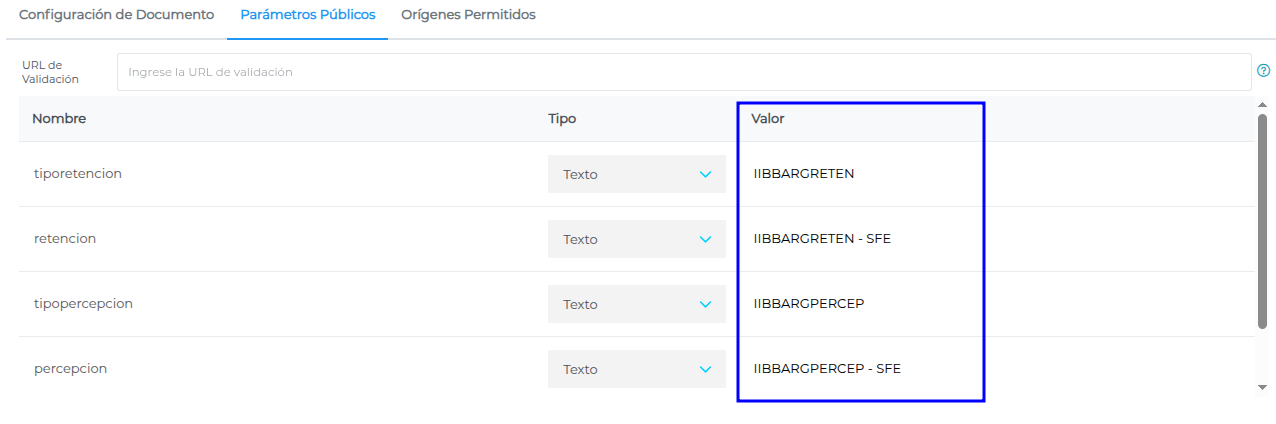Viewport: 1276px width, 424px height.
Task: Click the scrollbar down arrow
Action: click(x=1262, y=386)
